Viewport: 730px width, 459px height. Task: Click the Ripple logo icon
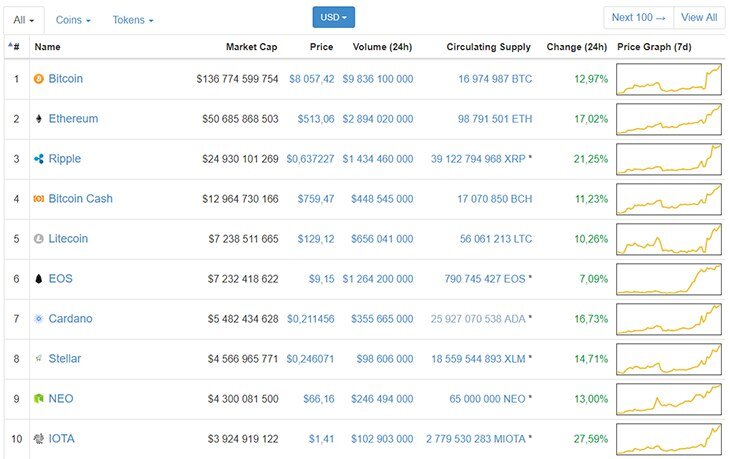[39, 159]
